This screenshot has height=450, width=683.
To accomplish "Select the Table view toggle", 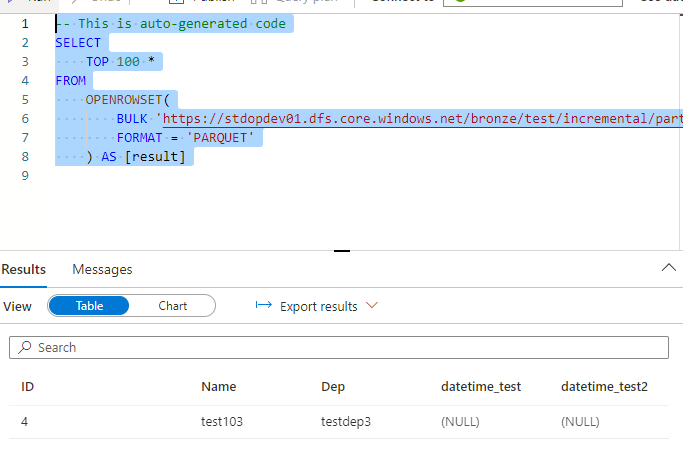I will pyautogui.click(x=89, y=306).
